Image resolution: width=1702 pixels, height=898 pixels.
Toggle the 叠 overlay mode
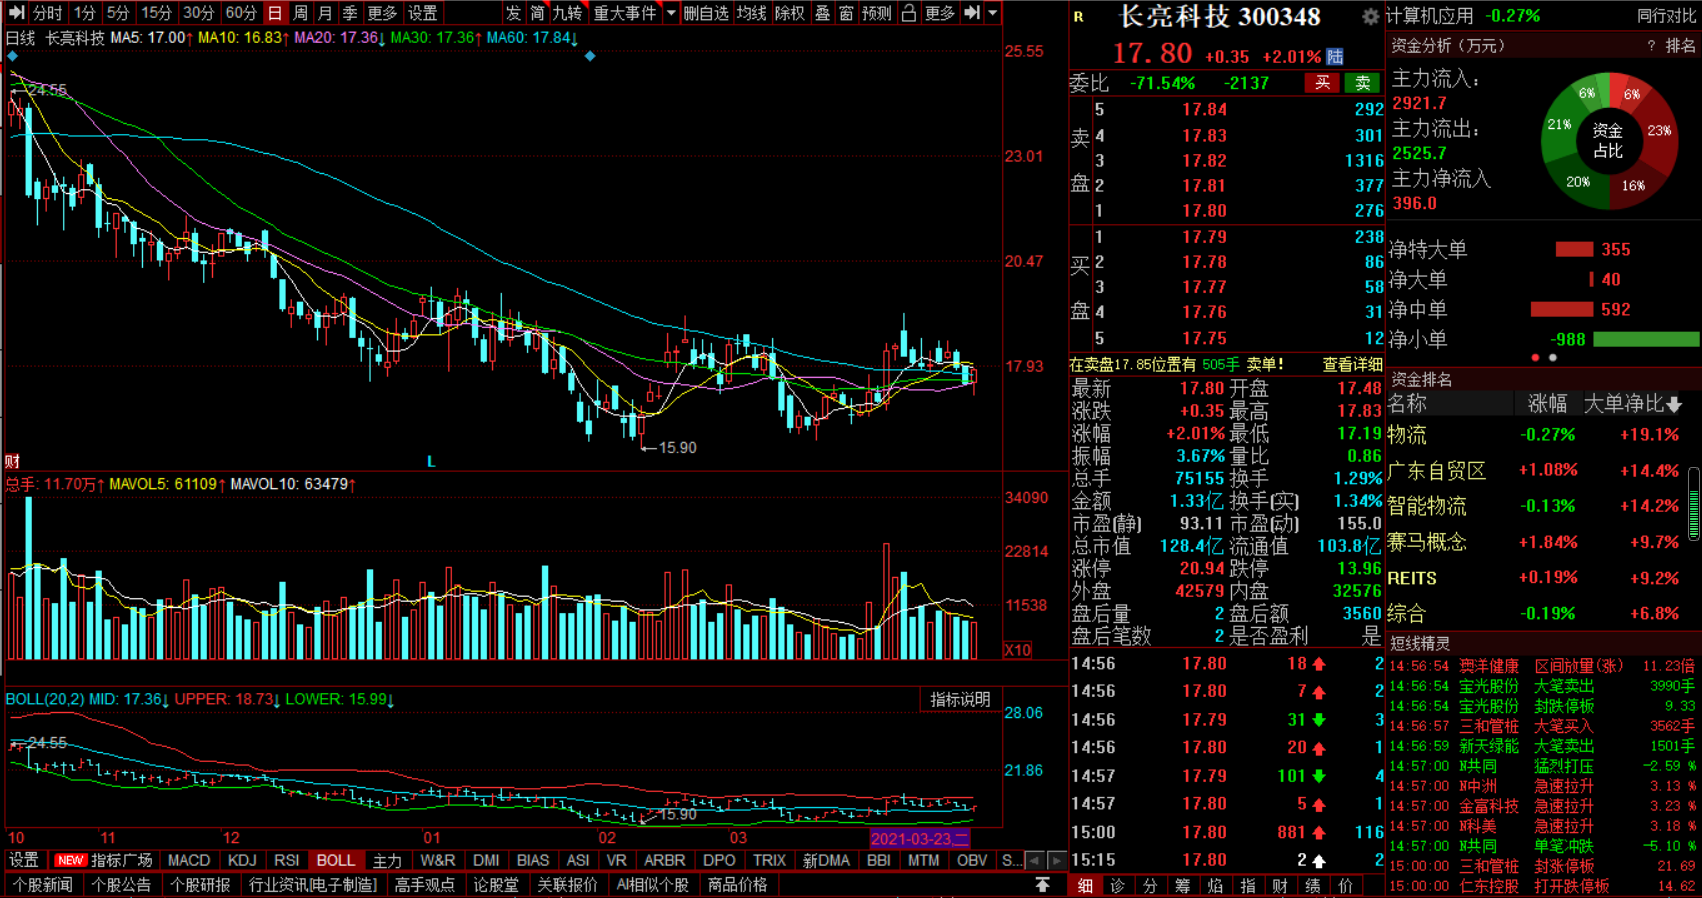pyautogui.click(x=822, y=13)
